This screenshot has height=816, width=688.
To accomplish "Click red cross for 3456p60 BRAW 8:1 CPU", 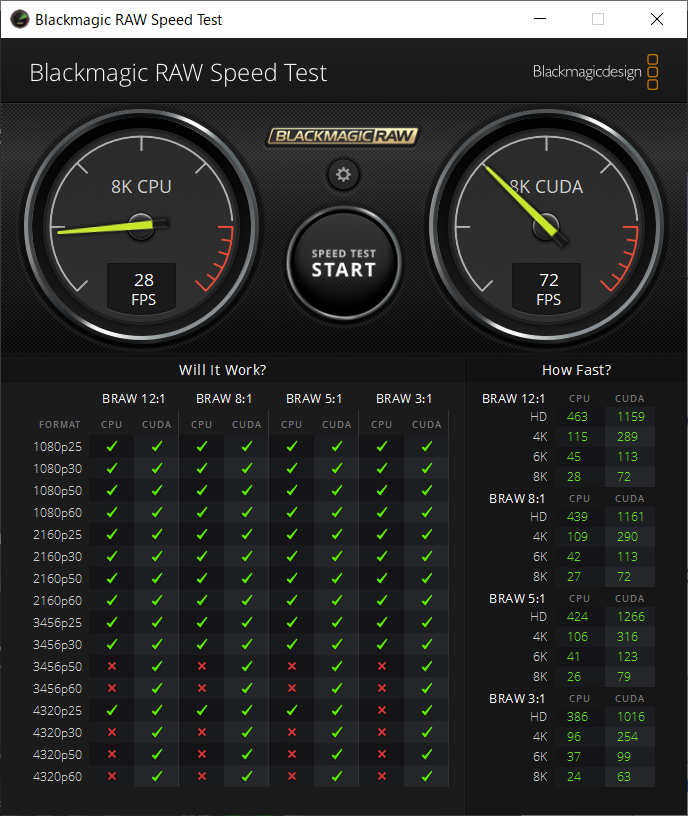I will coord(201,688).
